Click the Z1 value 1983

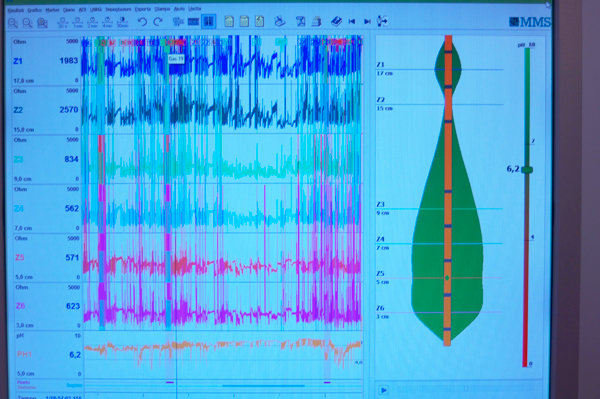[x=68, y=61]
